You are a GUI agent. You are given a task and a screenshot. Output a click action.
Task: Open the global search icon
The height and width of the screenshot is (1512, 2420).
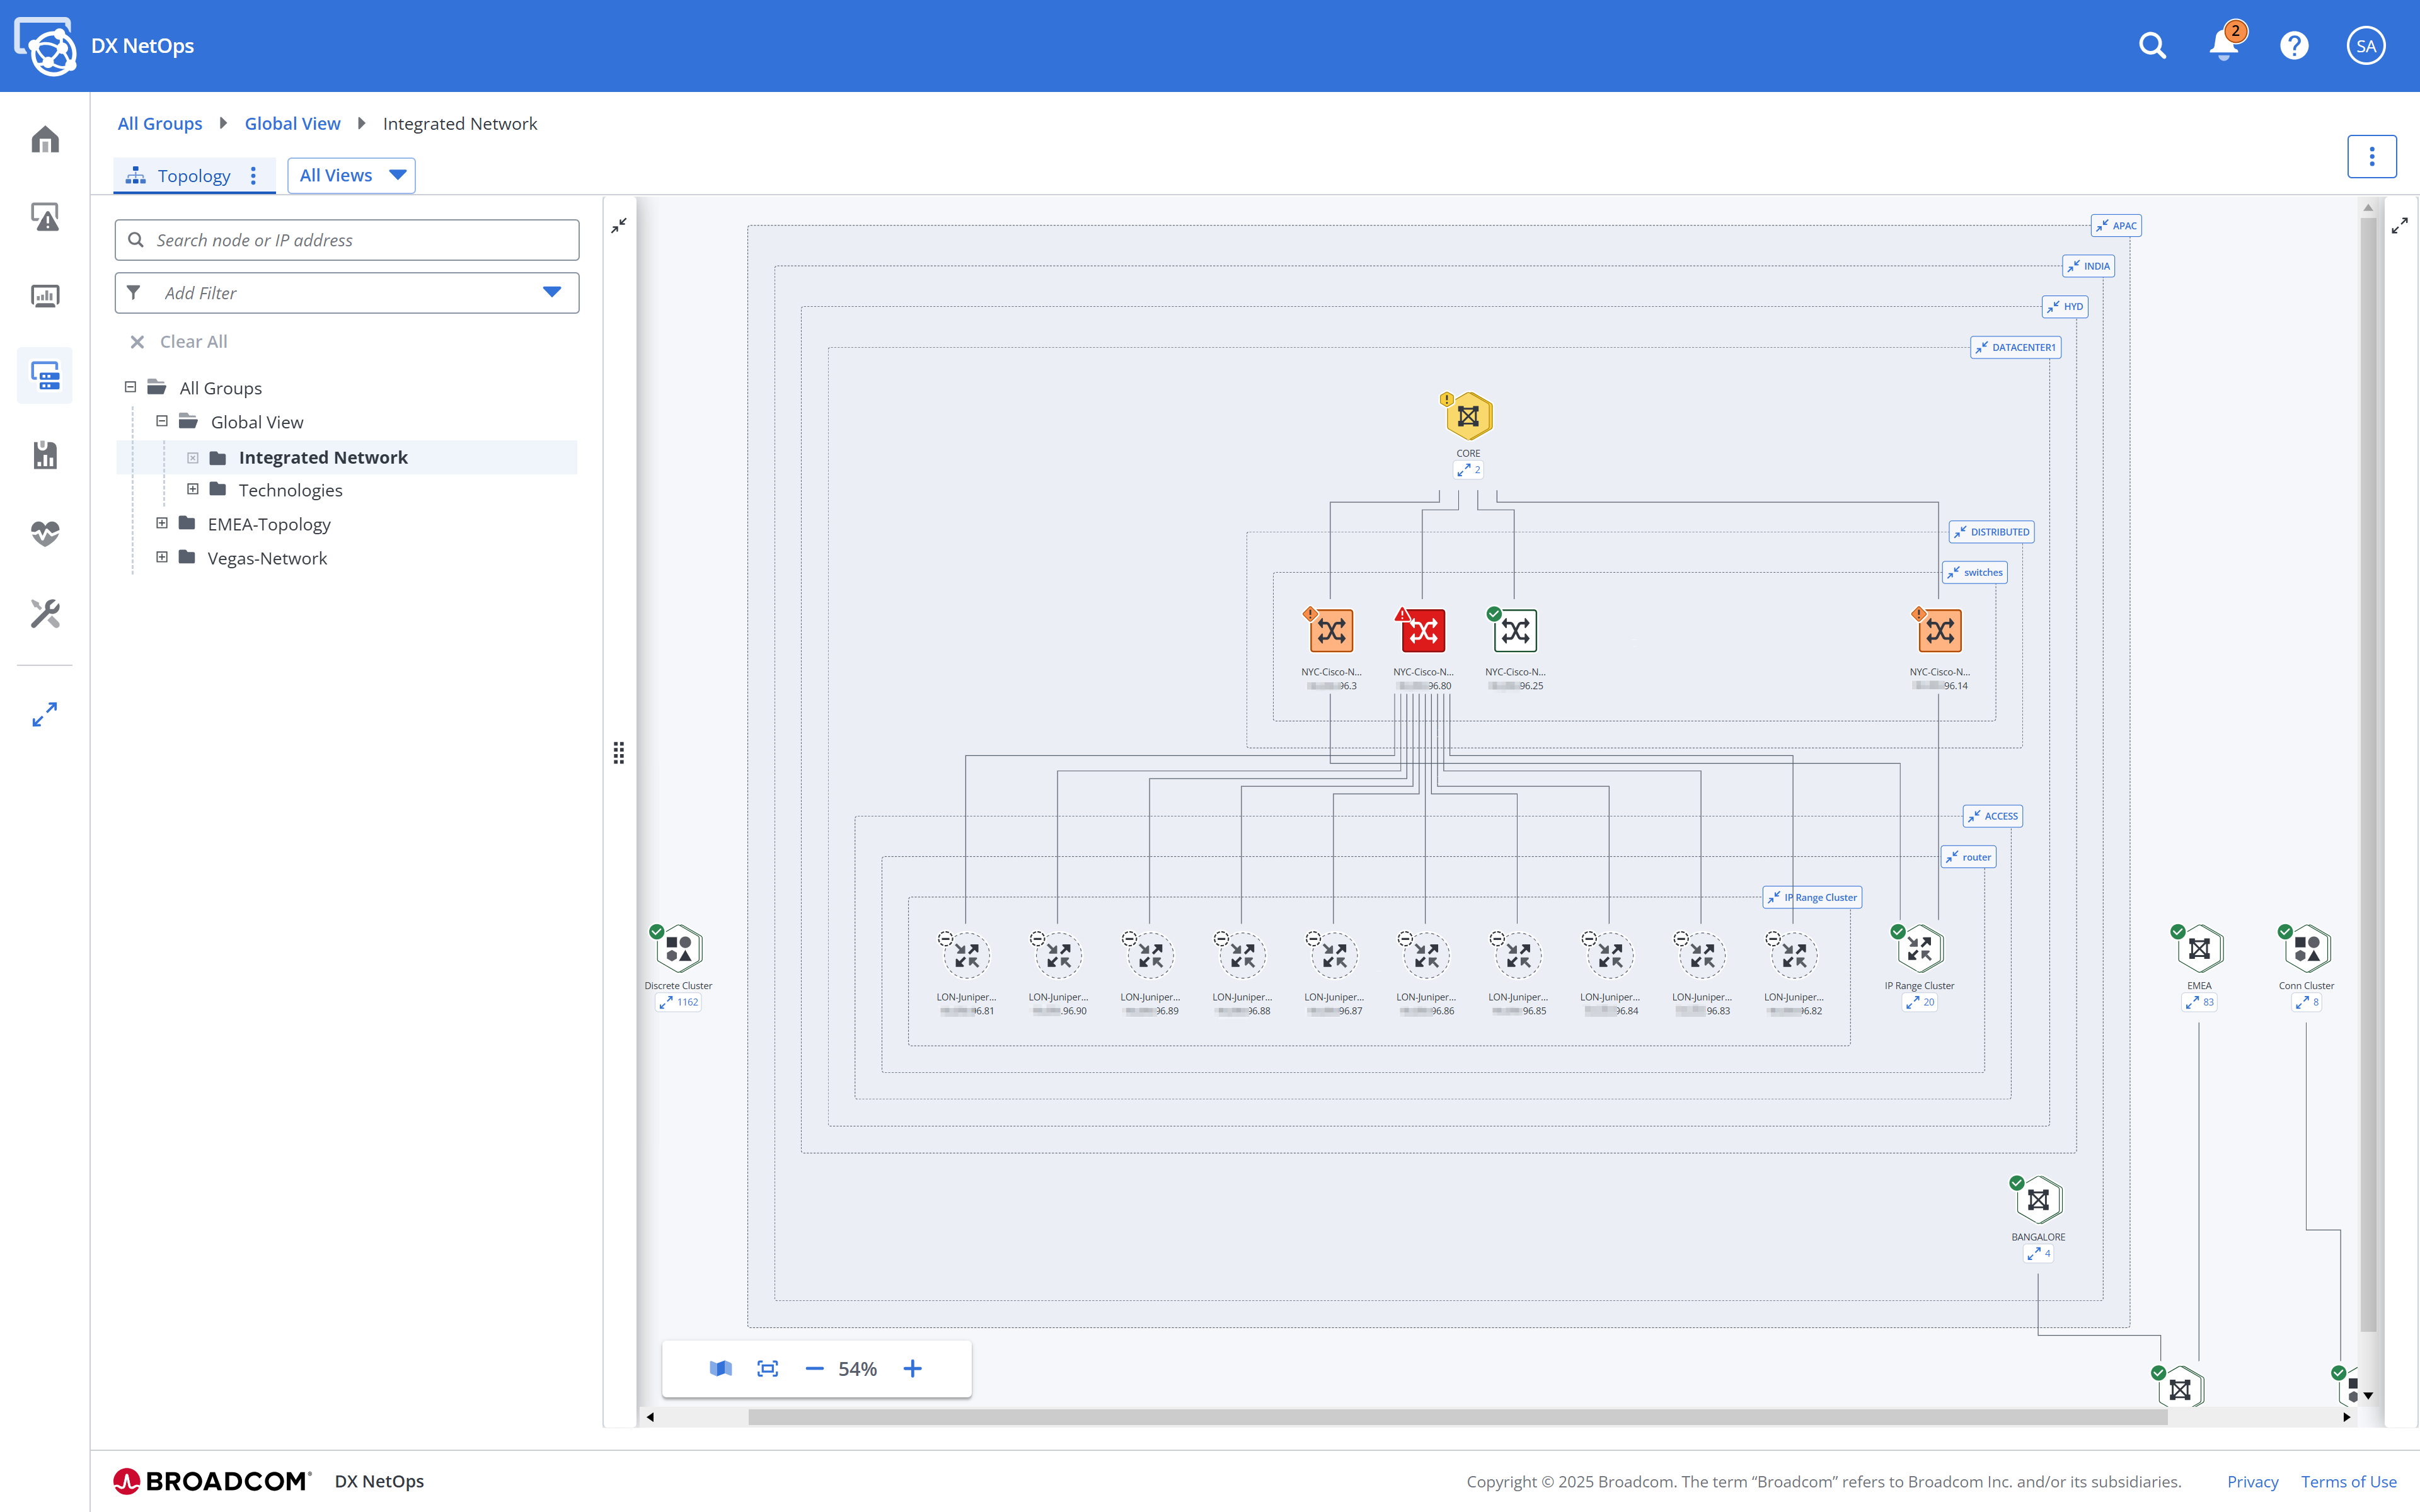coord(2152,45)
